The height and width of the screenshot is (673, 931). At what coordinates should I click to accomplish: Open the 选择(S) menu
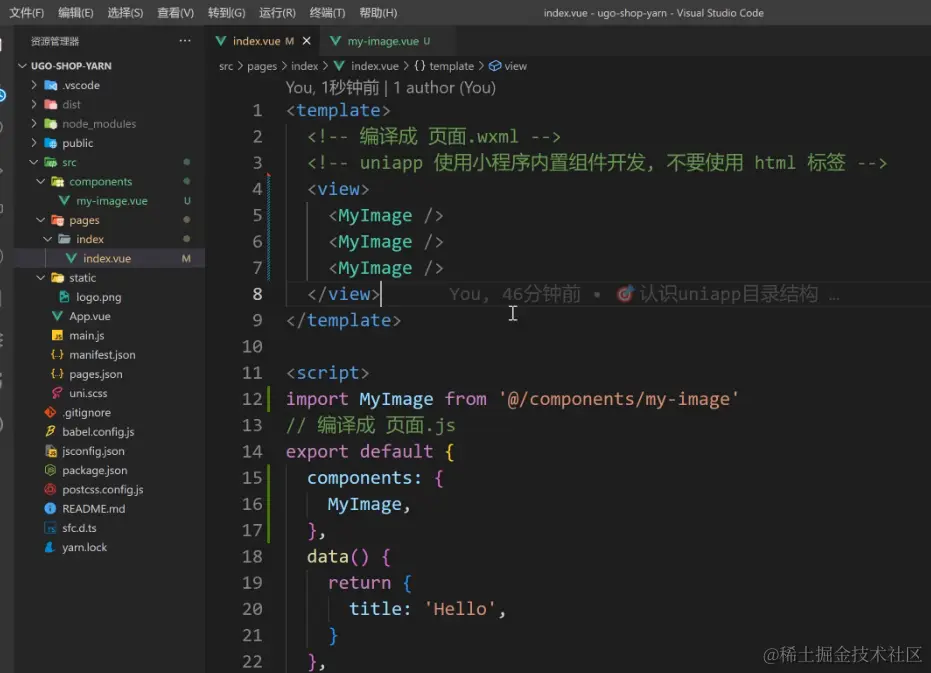click(x=125, y=12)
